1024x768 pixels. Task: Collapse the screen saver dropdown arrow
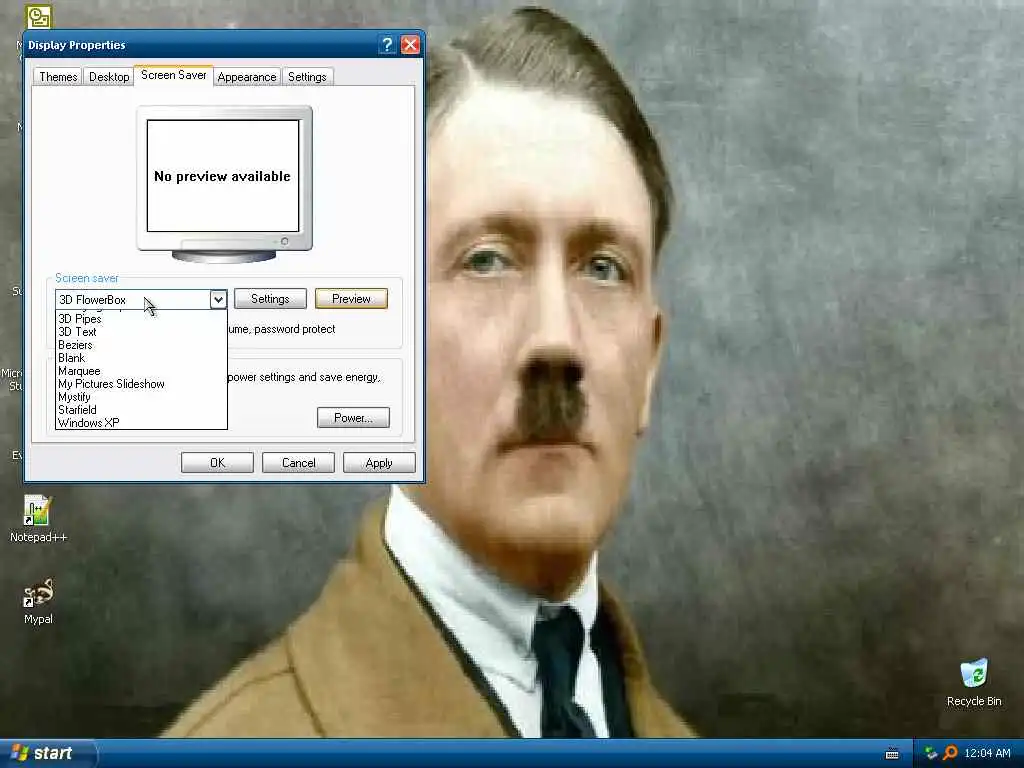pos(218,300)
